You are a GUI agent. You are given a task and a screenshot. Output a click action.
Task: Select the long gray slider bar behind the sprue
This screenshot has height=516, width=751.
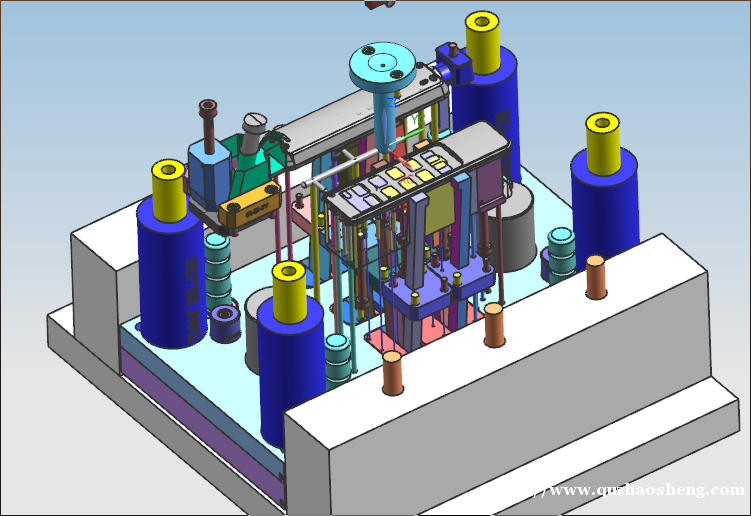coord(364,115)
